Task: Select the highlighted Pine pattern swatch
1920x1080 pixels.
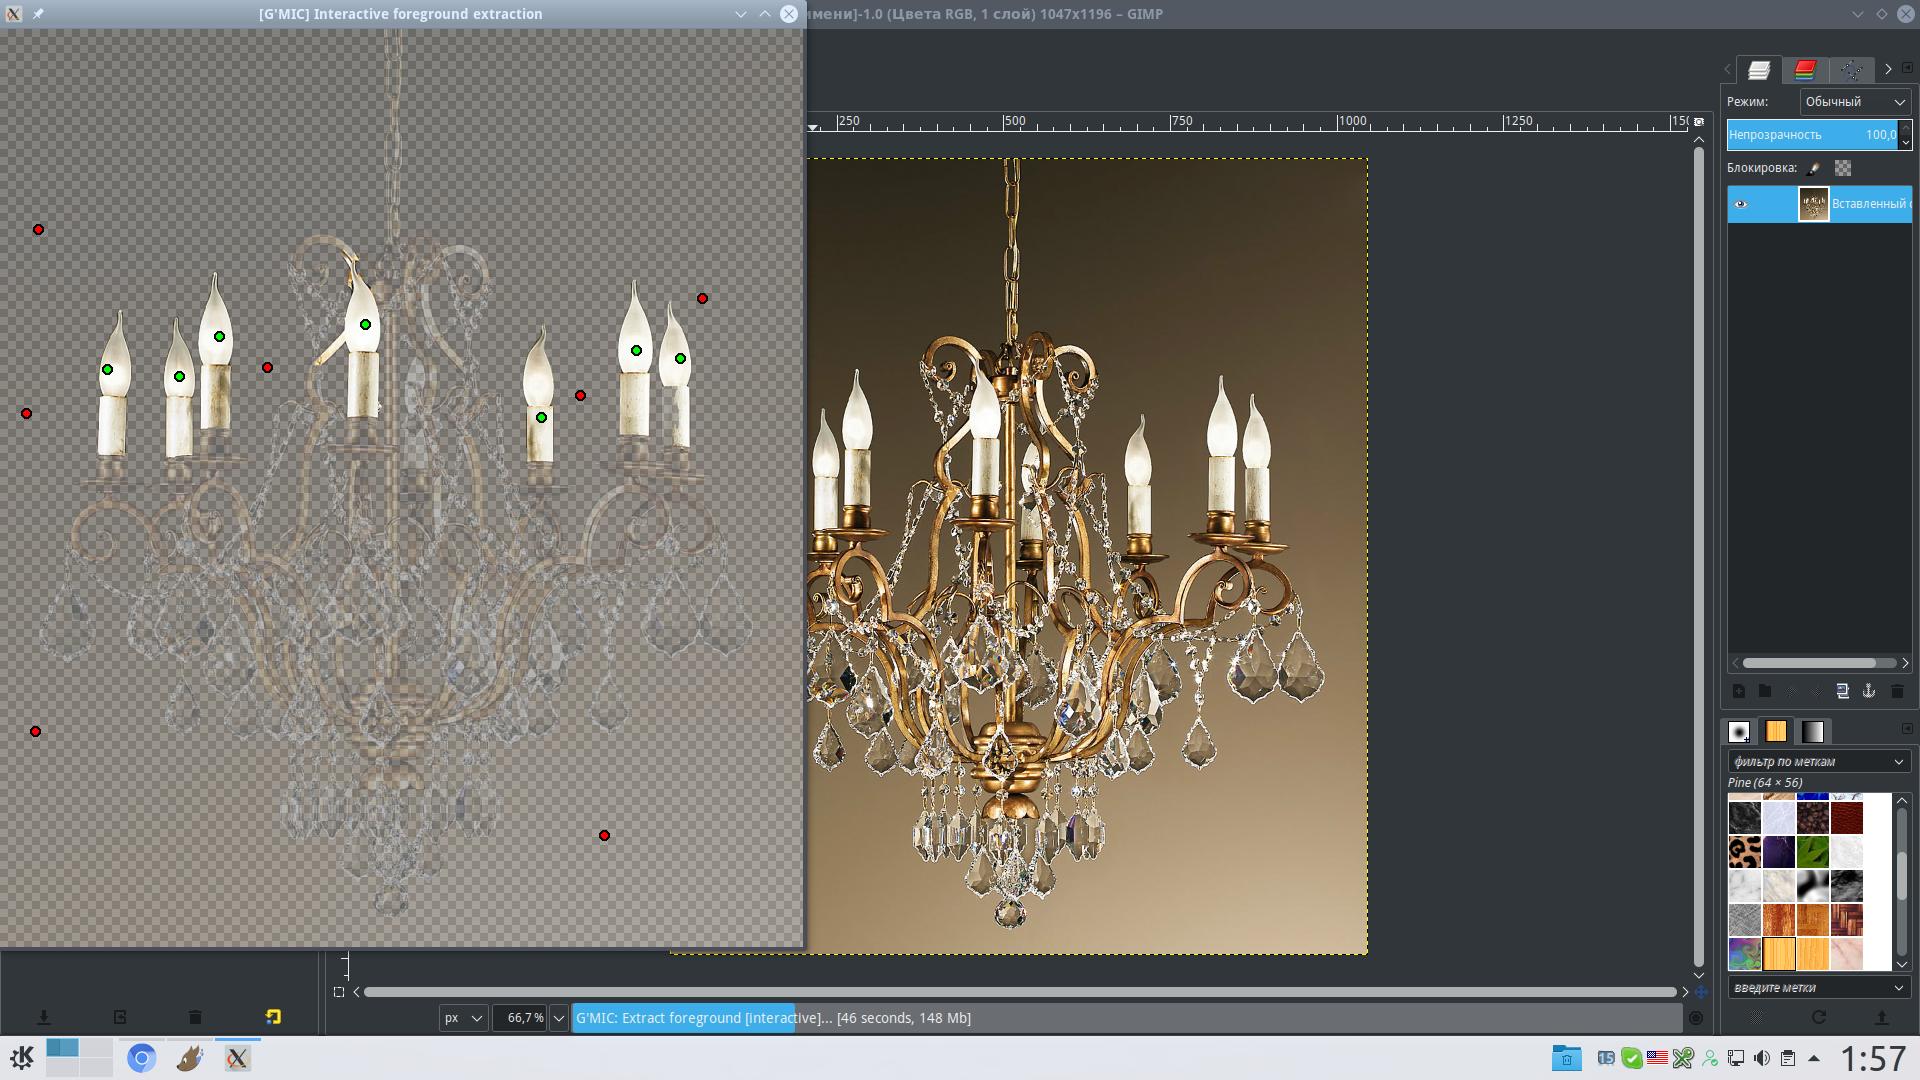Action: pos(1779,954)
